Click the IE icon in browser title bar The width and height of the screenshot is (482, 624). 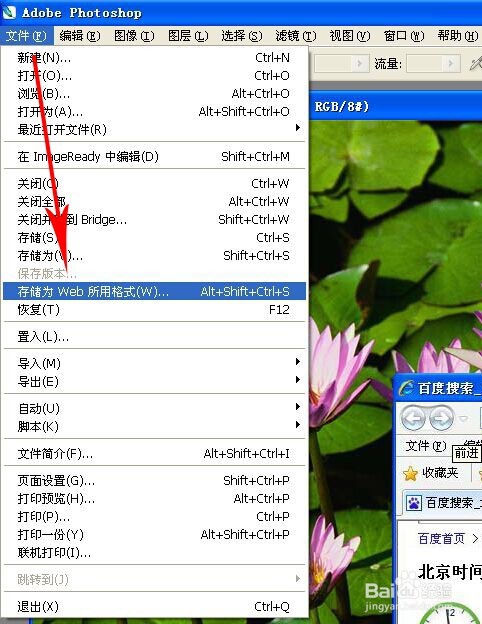click(x=406, y=388)
